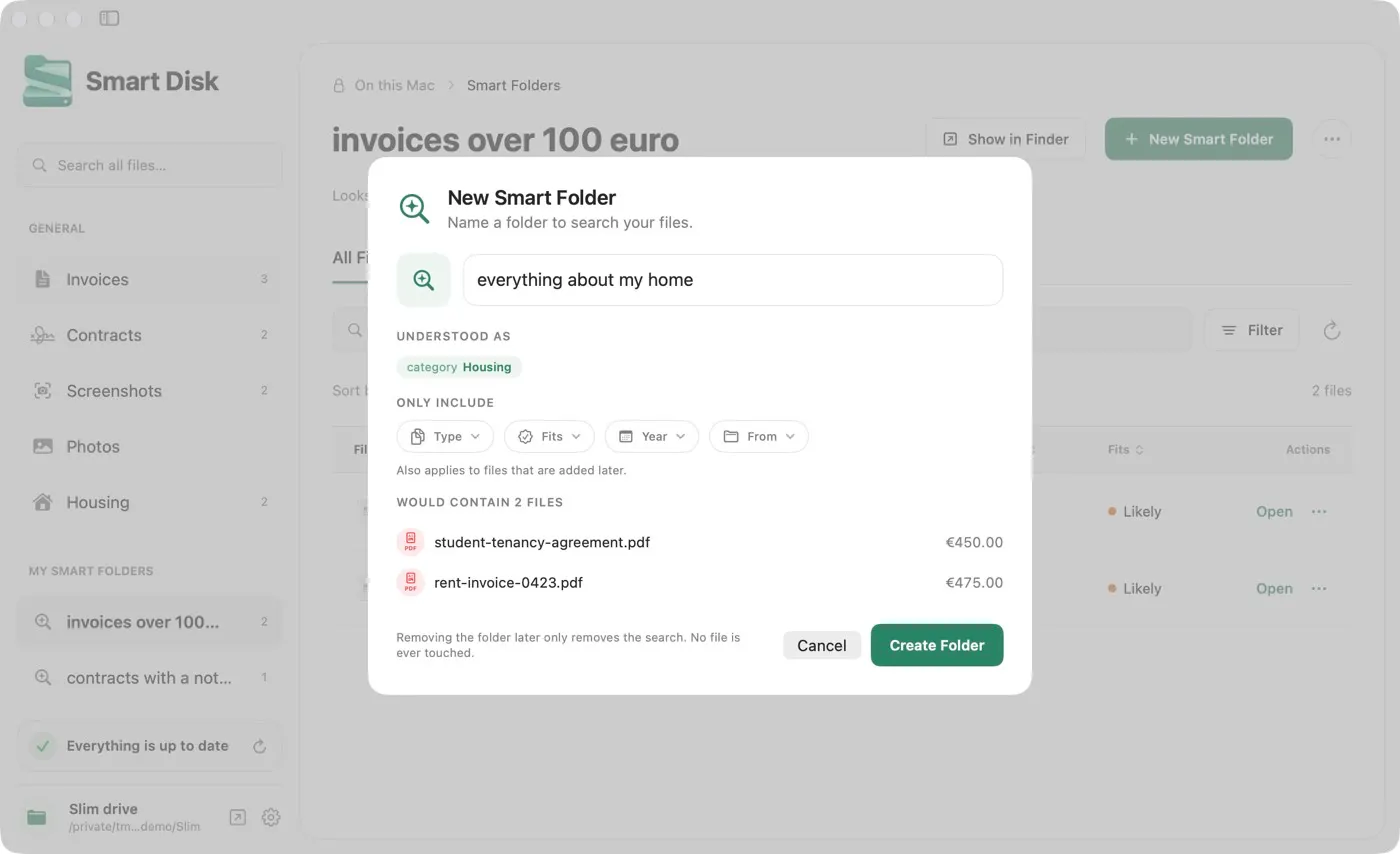
Task: Click the Smart Folders breadcrumb
Action: click(513, 85)
